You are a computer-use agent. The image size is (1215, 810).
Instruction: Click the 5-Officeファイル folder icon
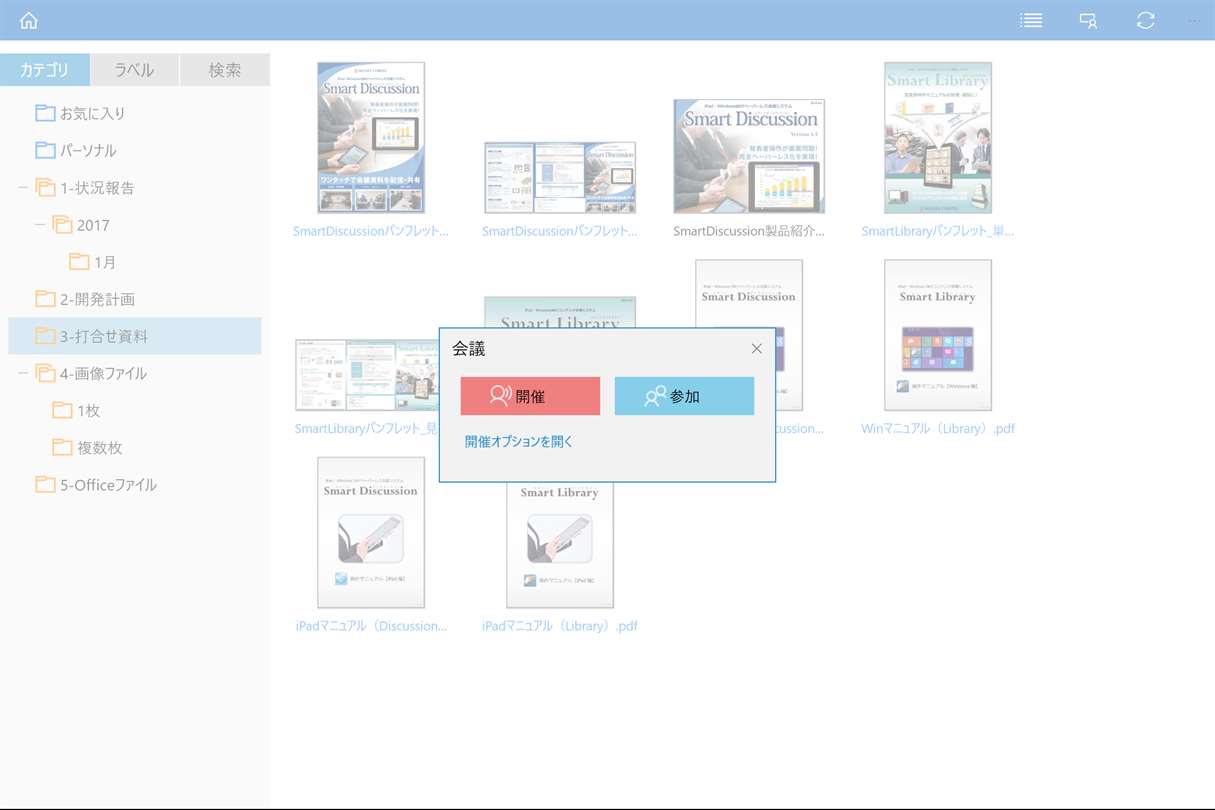45,485
